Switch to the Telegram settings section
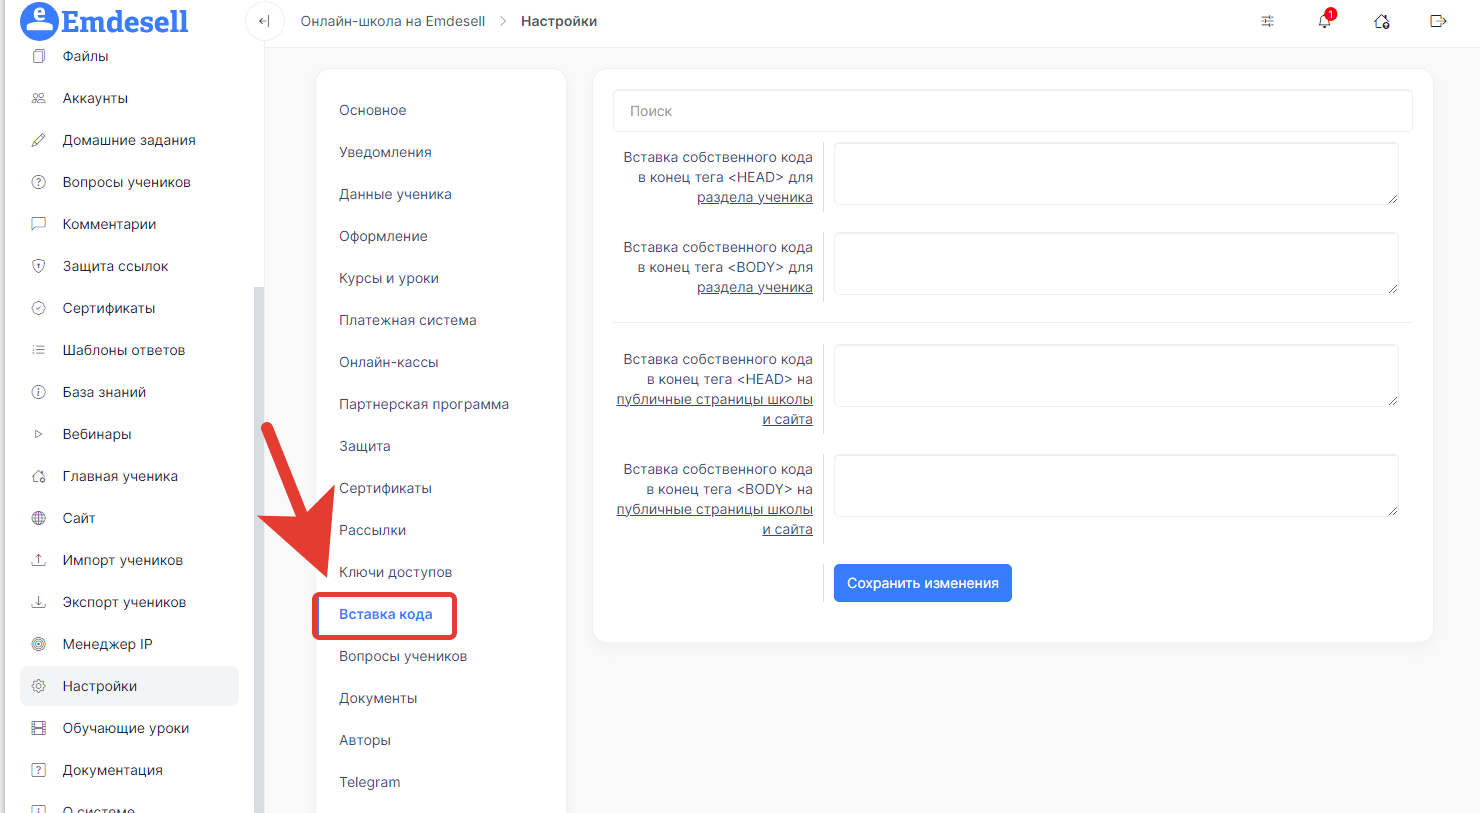 369,782
